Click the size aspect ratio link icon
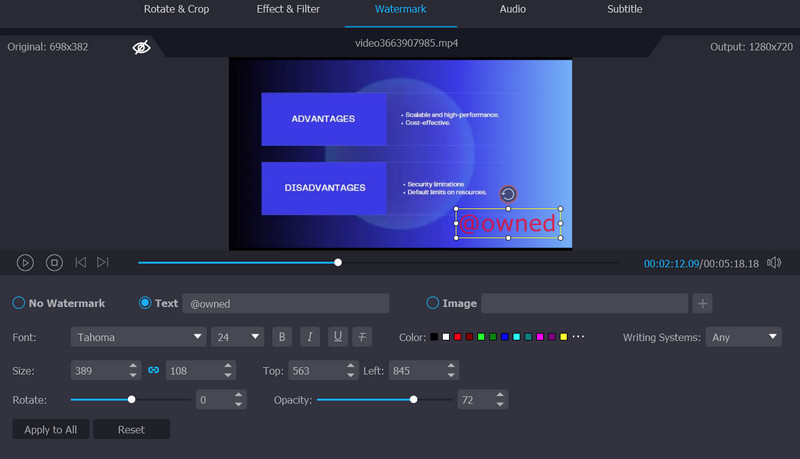The width and height of the screenshot is (800, 459). click(154, 370)
